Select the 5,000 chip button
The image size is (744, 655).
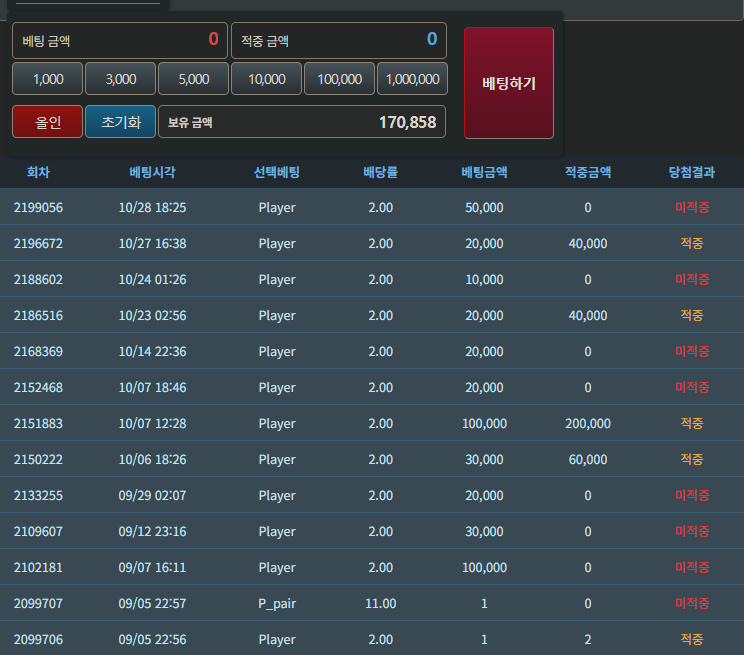pyautogui.click(x=194, y=79)
